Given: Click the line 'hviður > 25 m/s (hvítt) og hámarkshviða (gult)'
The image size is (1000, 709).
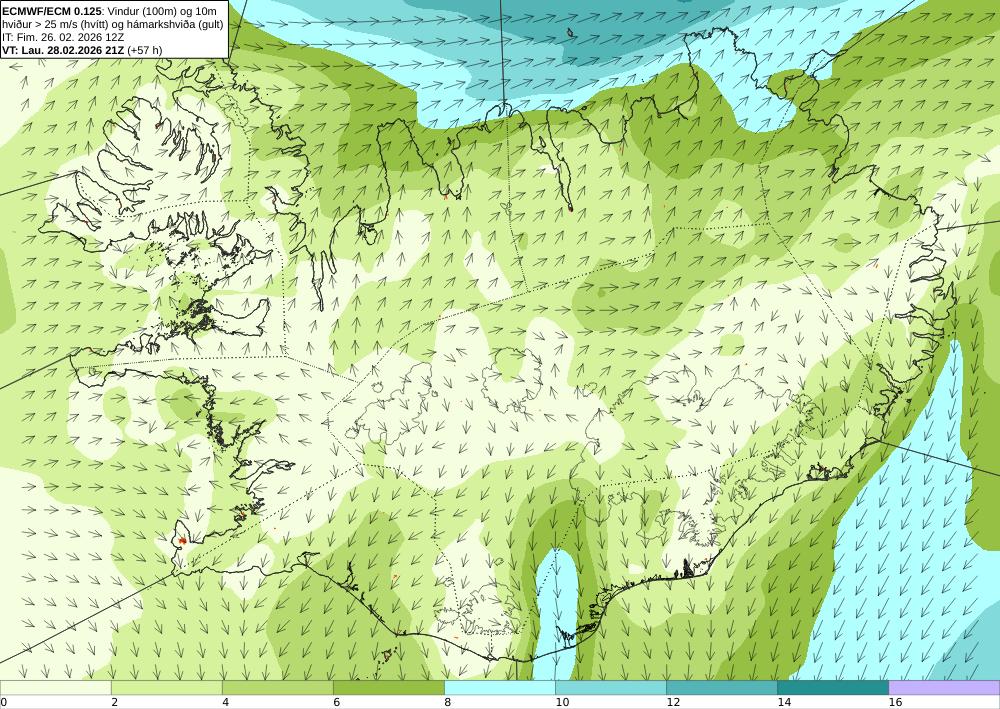Looking at the screenshot, I should (113, 24).
